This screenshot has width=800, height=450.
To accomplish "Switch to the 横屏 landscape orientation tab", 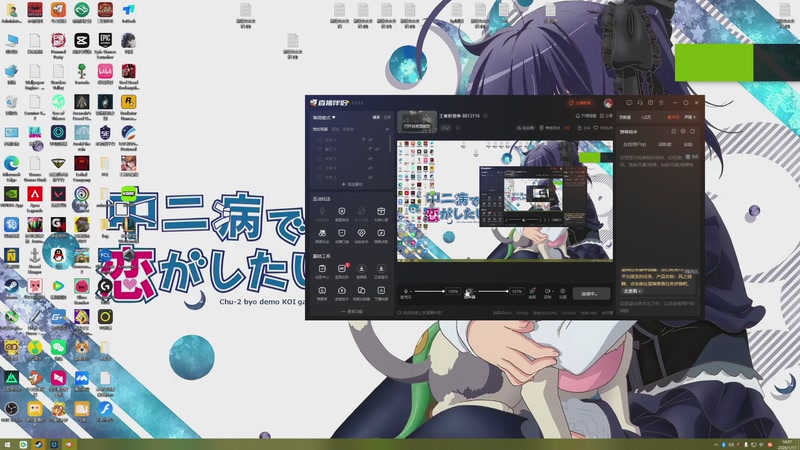I will 376,117.
